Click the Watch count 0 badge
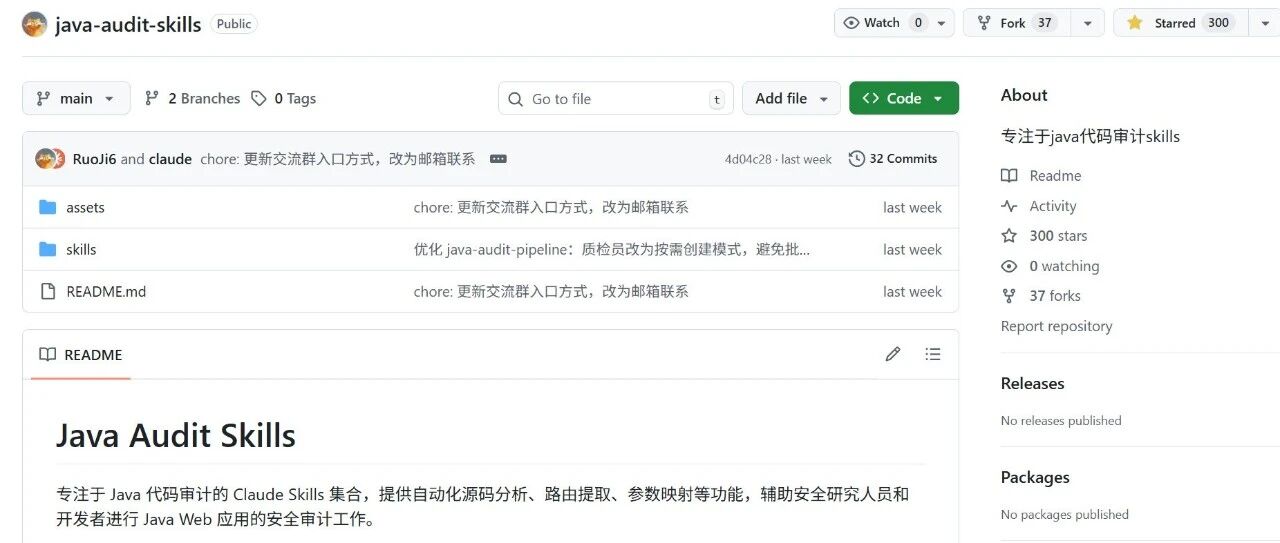Image resolution: width=1280 pixels, height=543 pixels. pyautogui.click(x=919, y=23)
